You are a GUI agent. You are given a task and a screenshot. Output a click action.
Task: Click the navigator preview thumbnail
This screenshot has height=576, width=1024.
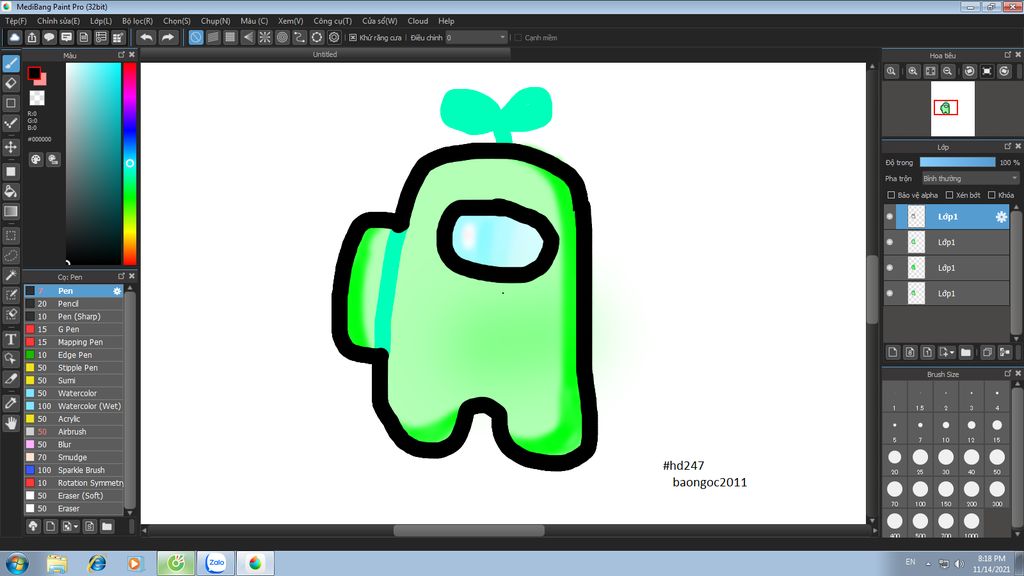point(952,108)
